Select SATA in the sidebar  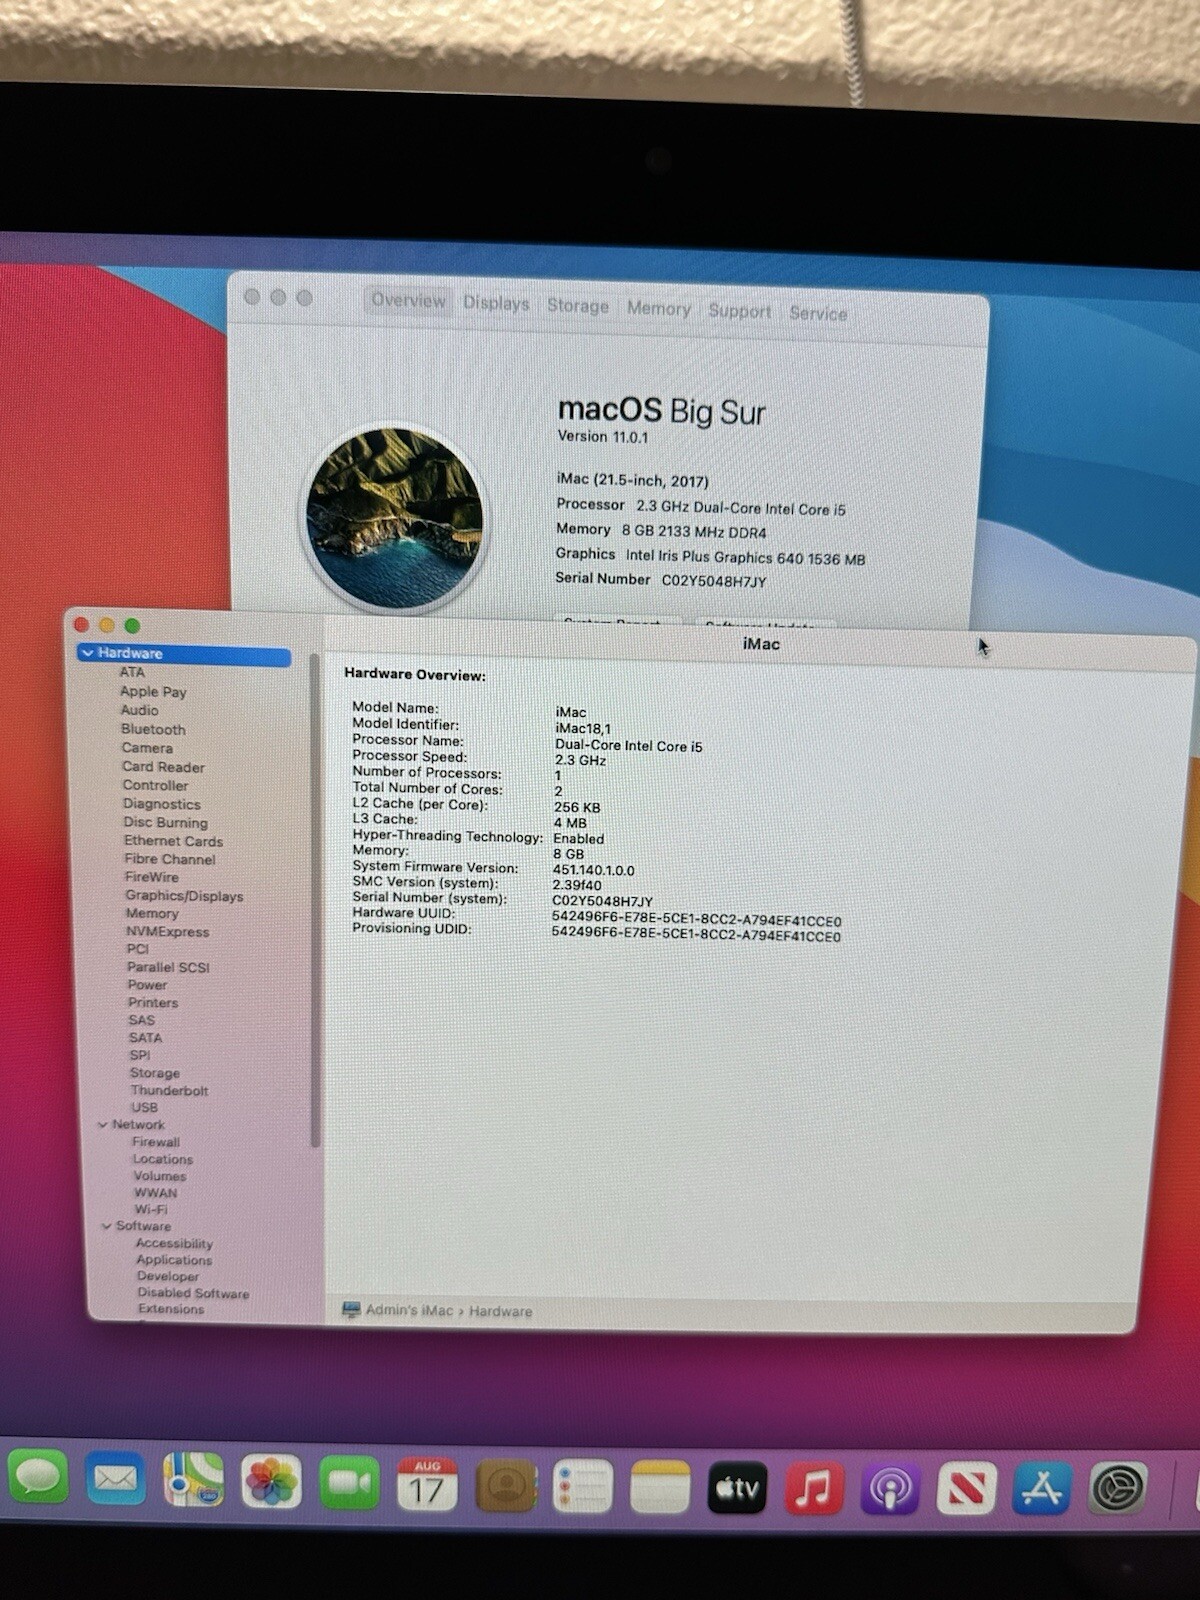coord(145,1038)
